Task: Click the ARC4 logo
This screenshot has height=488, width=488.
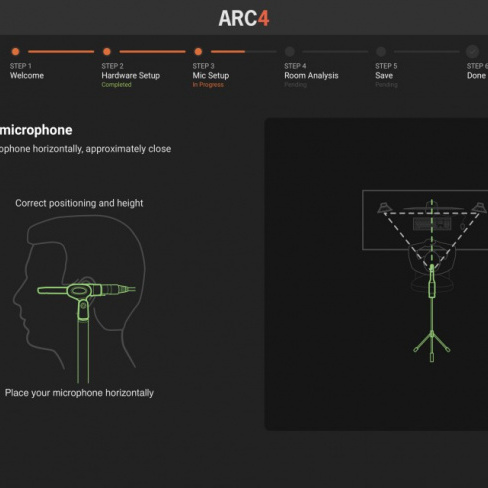Action: (x=244, y=18)
